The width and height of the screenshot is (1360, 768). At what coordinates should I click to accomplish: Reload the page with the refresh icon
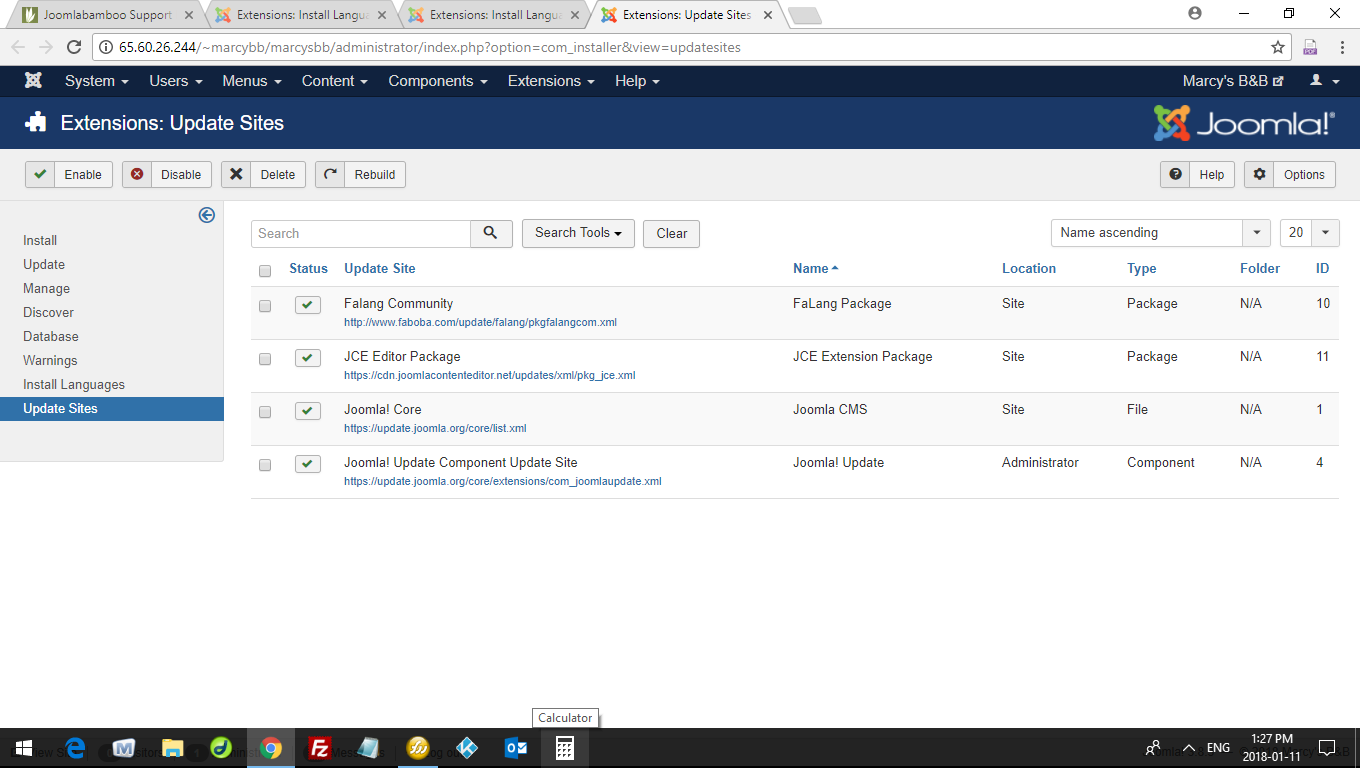click(x=73, y=47)
